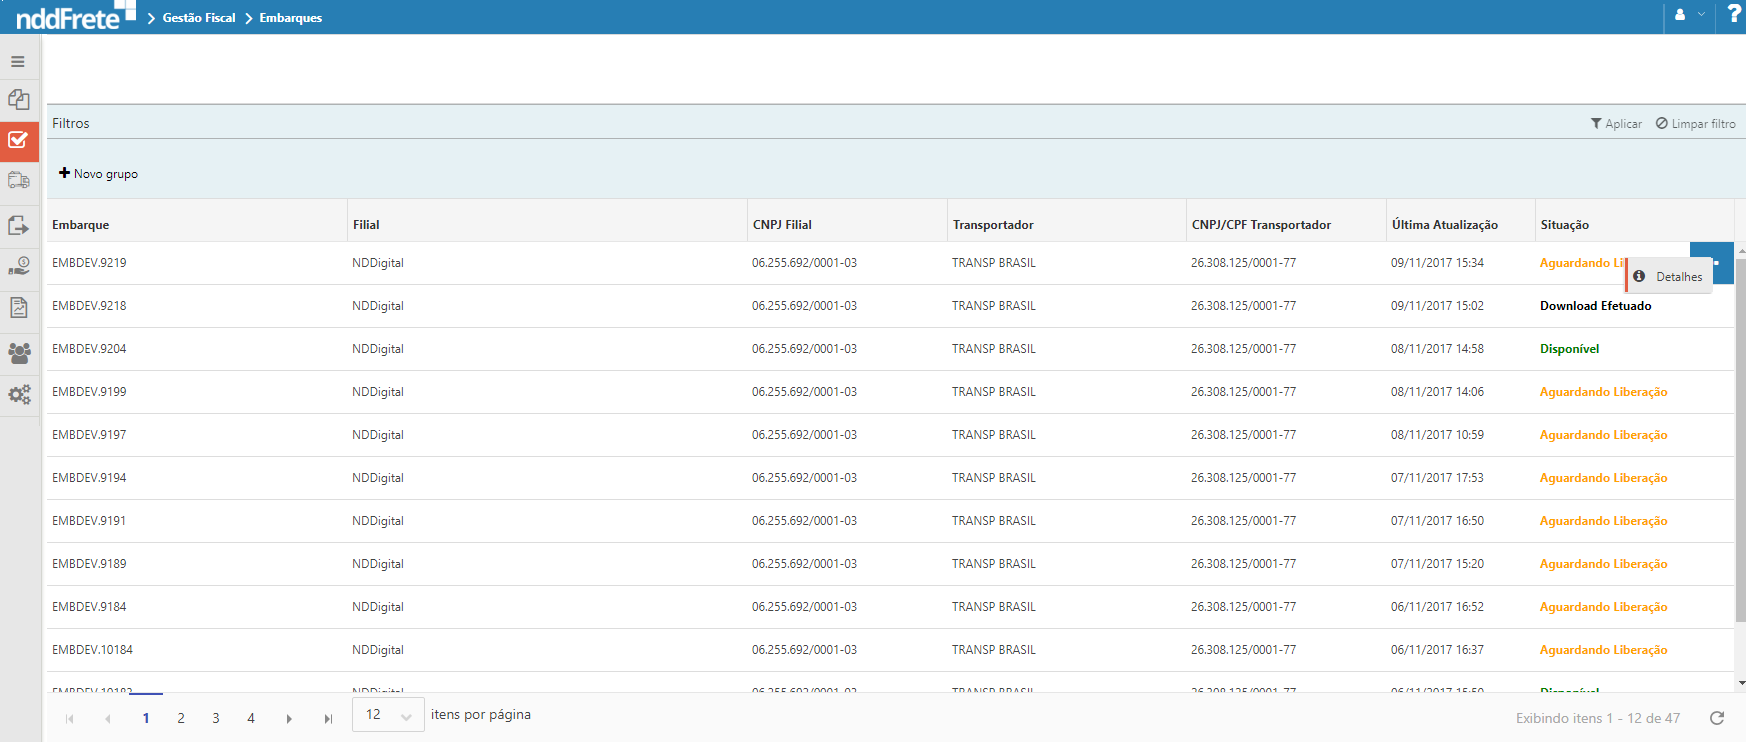This screenshot has width=1746, height=742.
Task: Open the users group icon in sidebar
Action: (18, 353)
